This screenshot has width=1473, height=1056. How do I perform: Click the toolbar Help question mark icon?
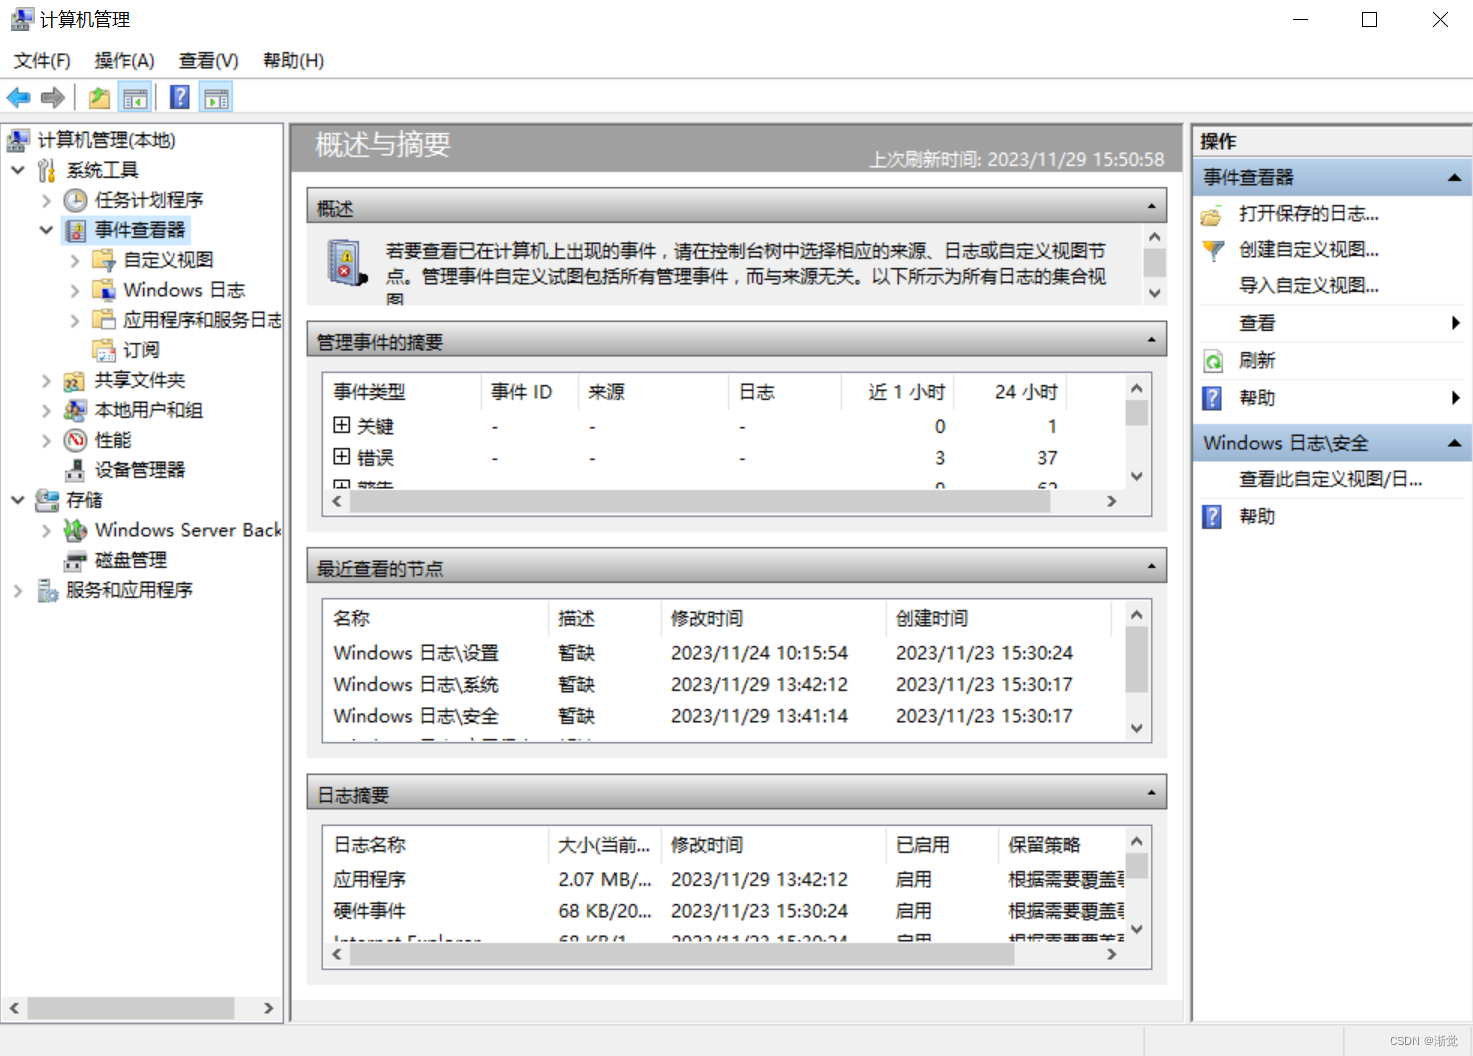point(180,97)
